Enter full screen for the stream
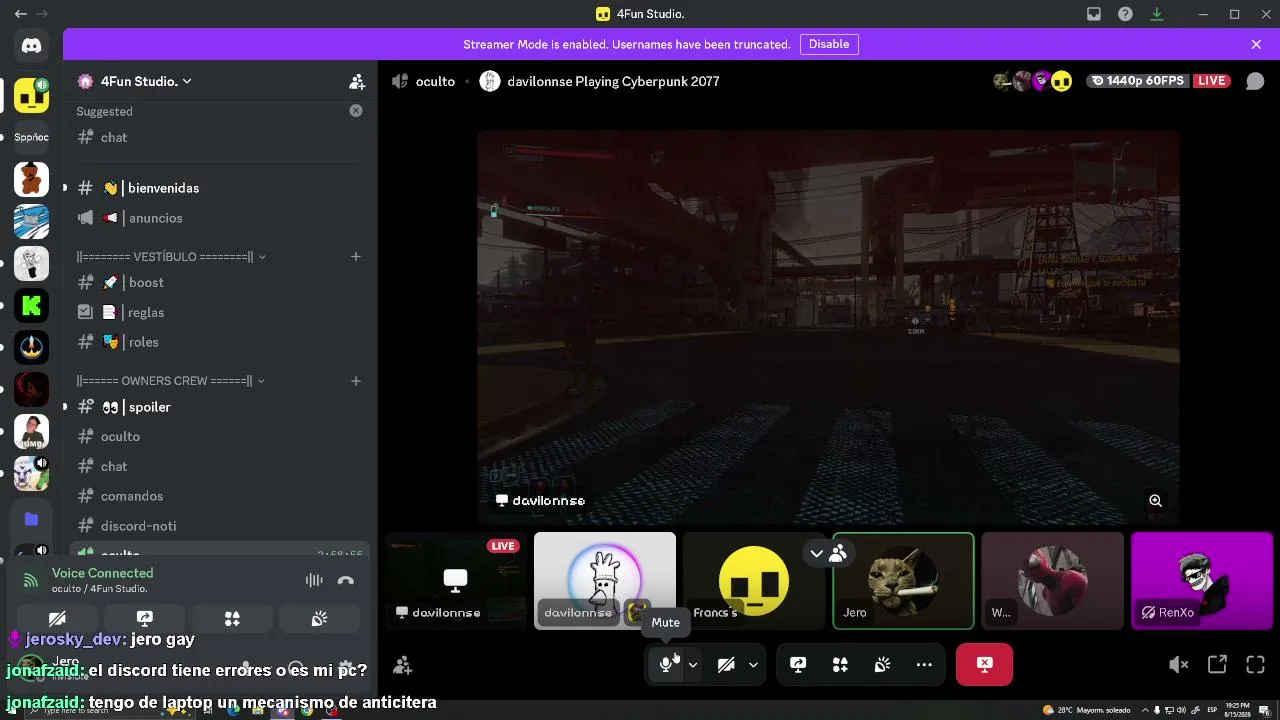The image size is (1280, 720). 1255,665
